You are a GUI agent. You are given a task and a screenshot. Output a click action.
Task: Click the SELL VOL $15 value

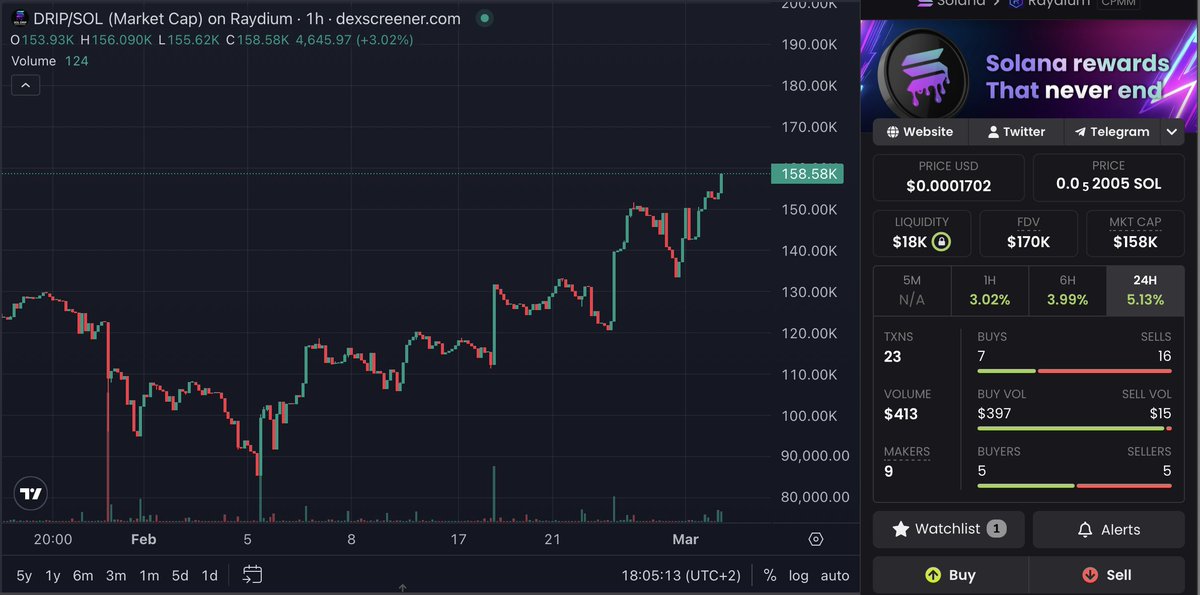(1160, 414)
